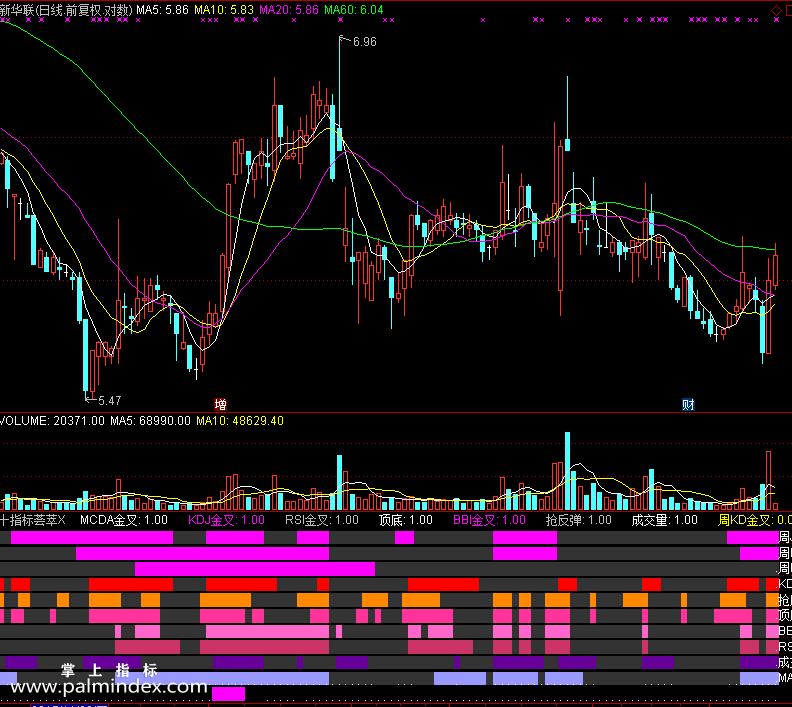
Task: Click the RSI金叉: 1.00 label
Action: 322,520
